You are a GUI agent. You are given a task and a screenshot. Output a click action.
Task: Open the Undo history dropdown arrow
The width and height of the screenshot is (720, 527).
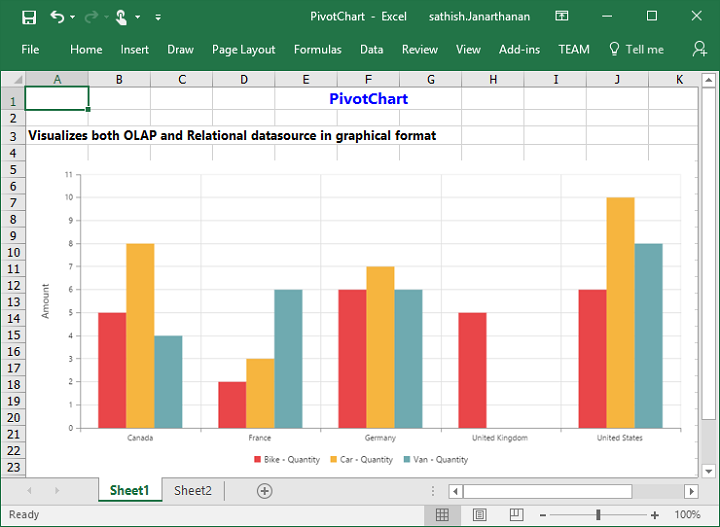[74, 18]
